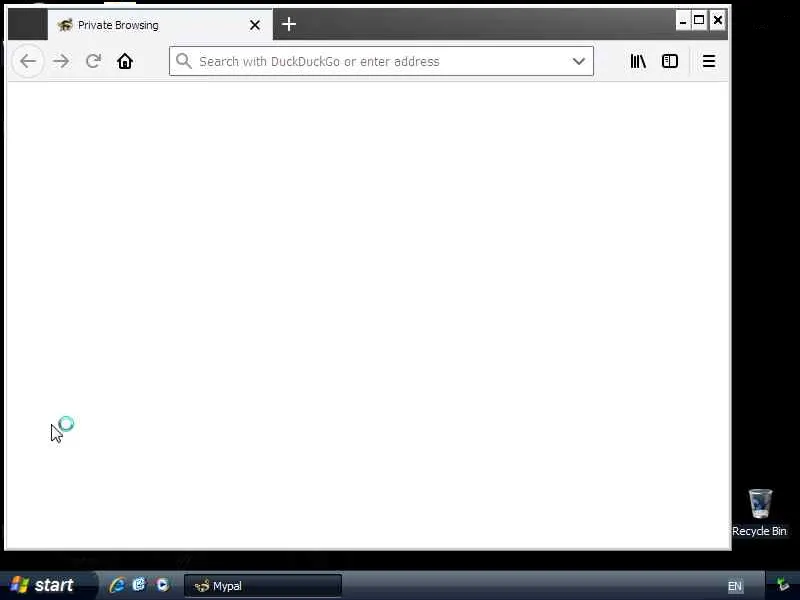Close the Private Browsing tab
The image size is (800, 600).
coord(255,25)
